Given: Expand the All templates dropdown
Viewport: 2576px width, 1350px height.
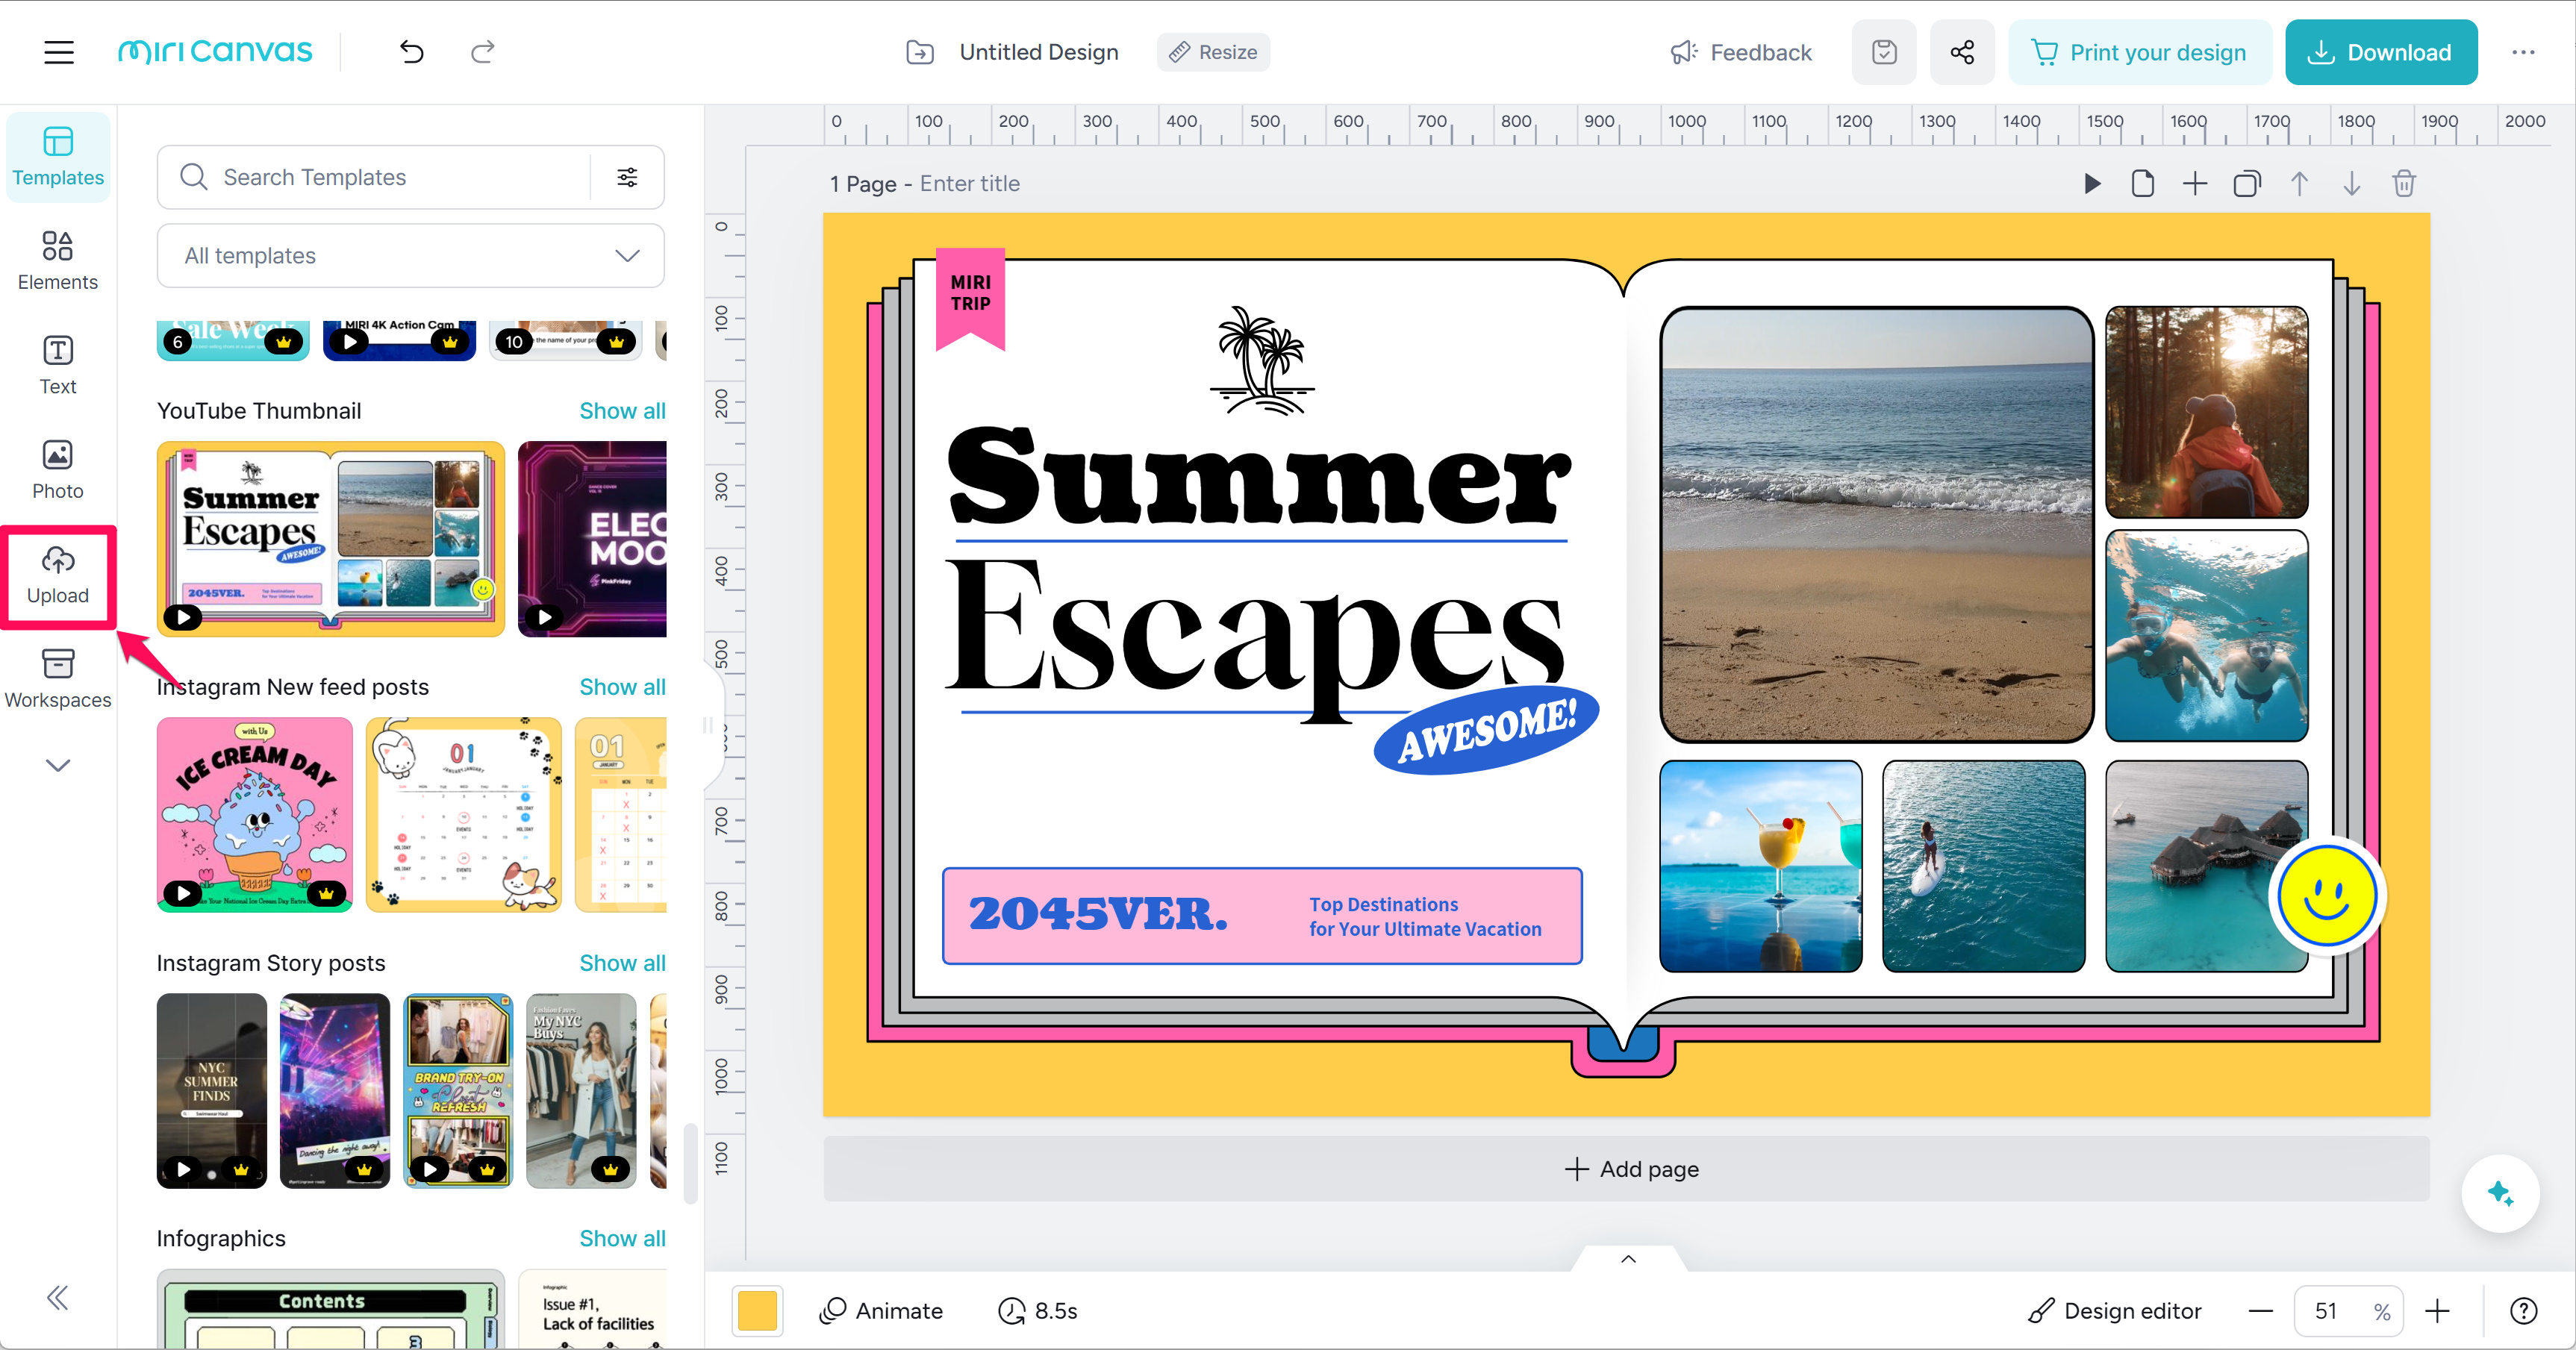Looking at the screenshot, I should [x=410, y=256].
